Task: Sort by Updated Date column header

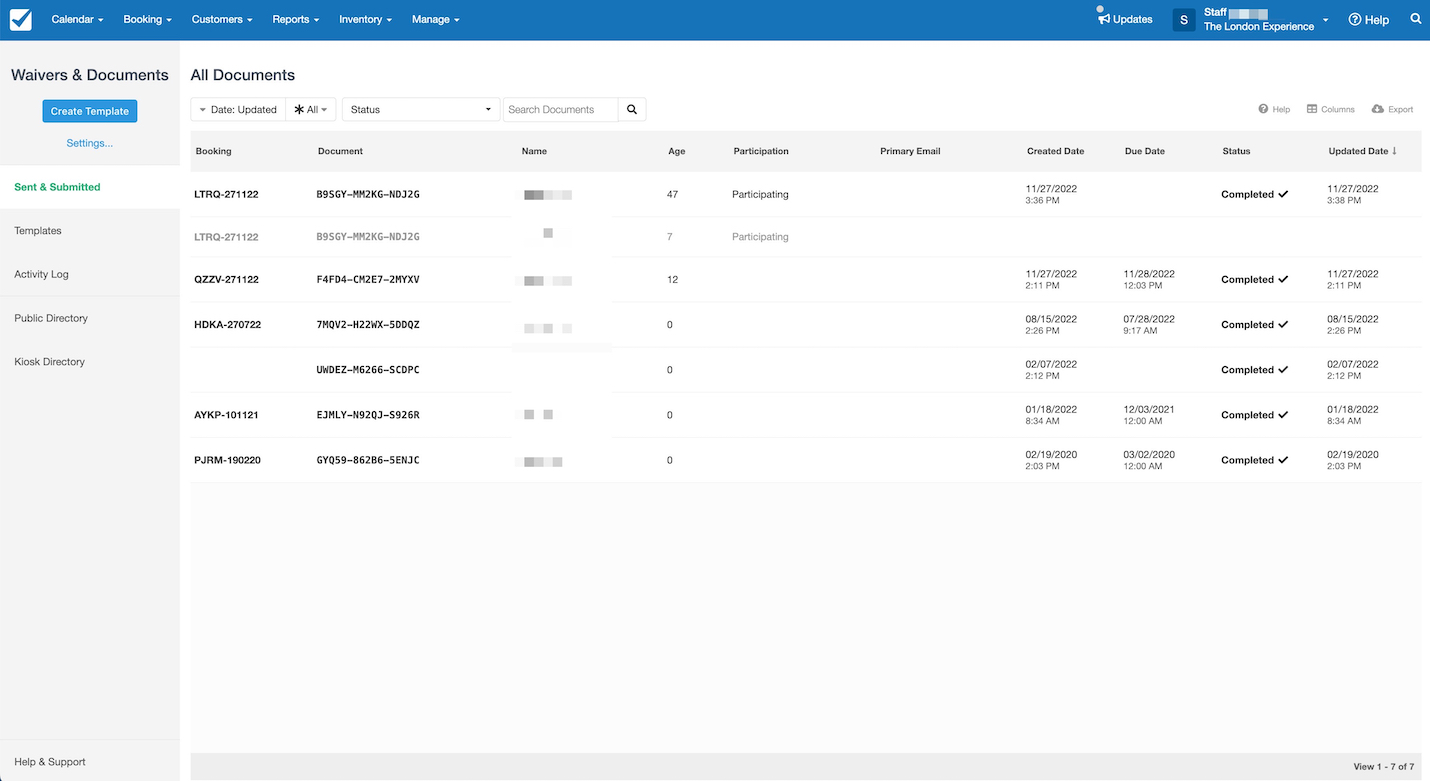Action: click(x=1362, y=151)
